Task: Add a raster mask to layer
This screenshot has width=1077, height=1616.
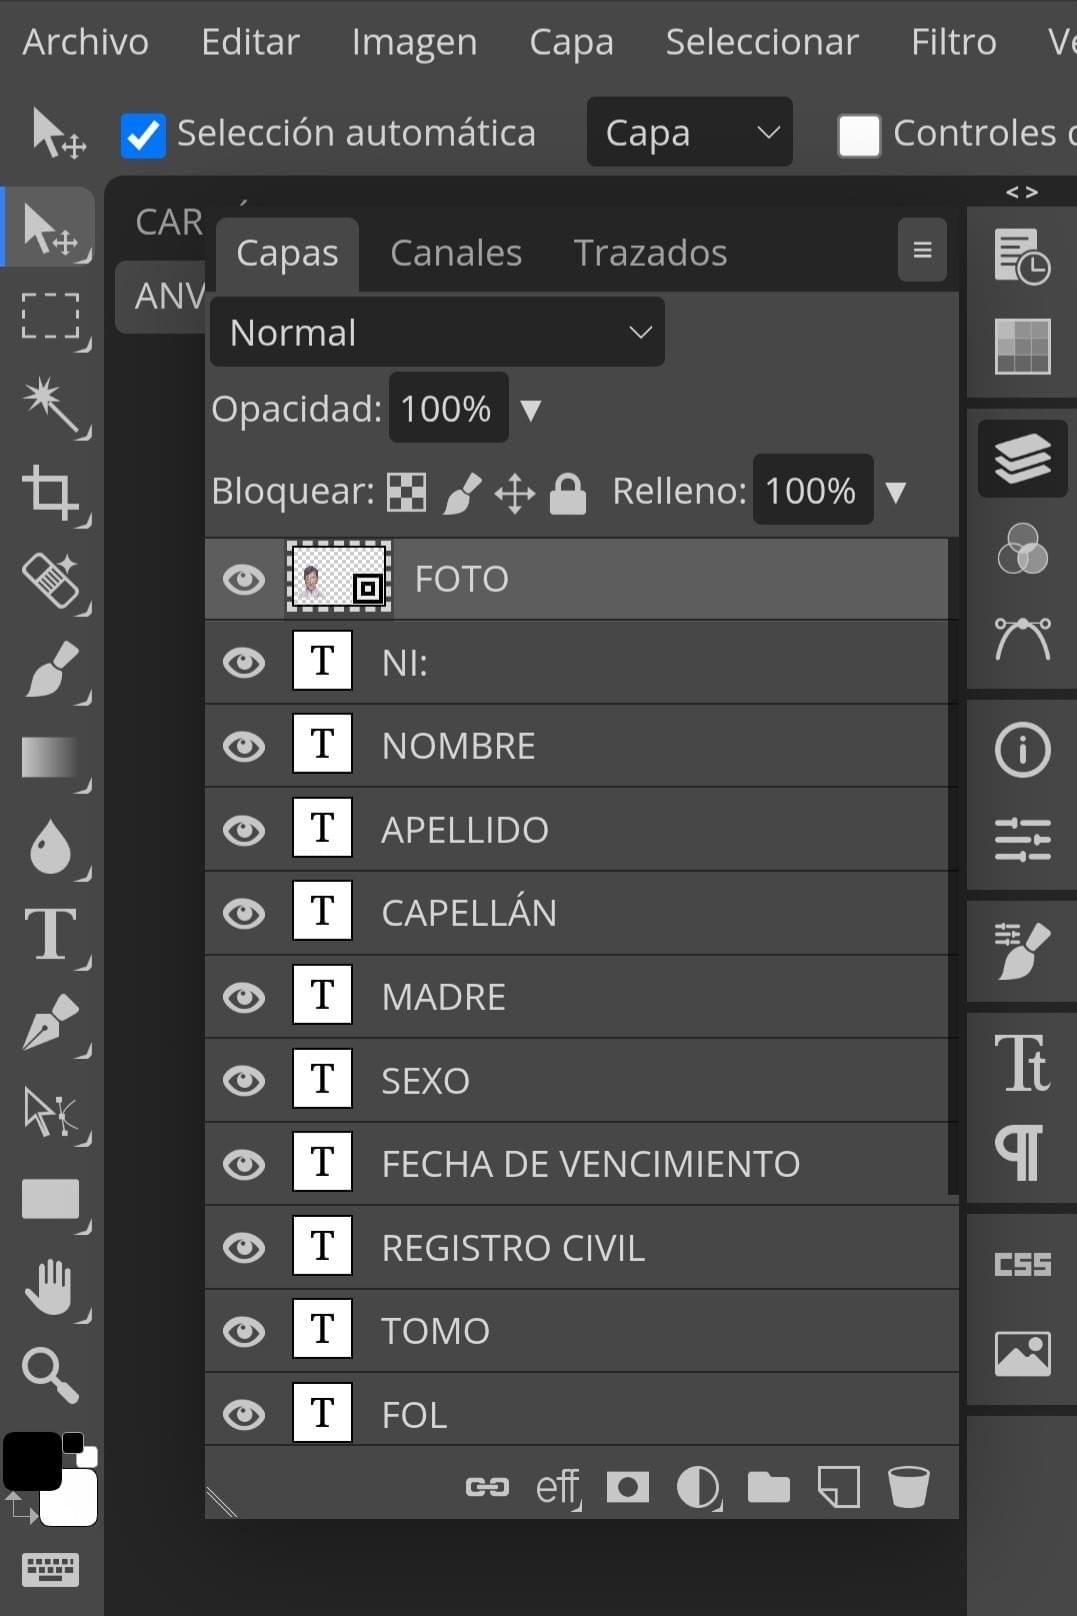Action: (x=627, y=1487)
